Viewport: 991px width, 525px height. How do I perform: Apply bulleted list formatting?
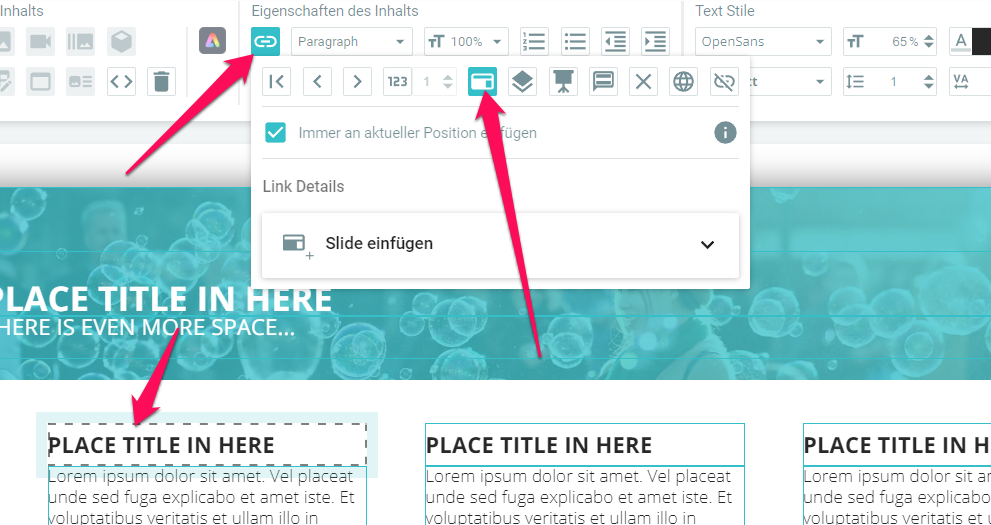575,42
